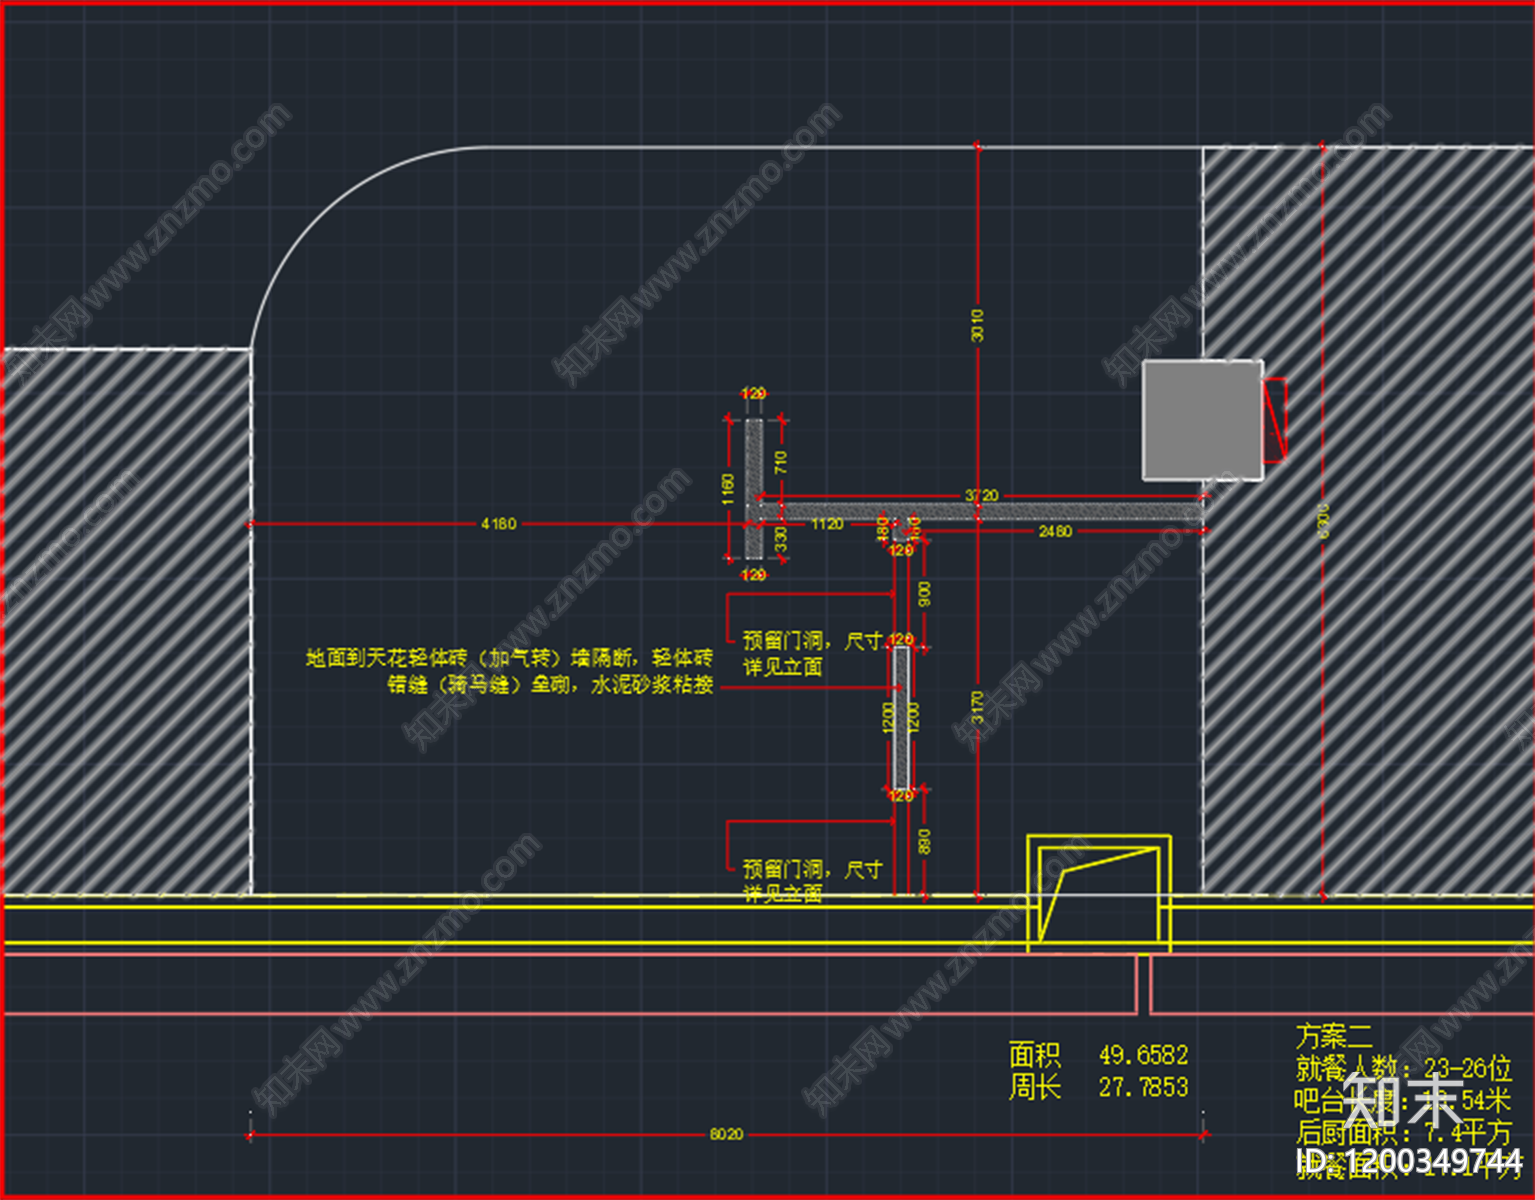
Task: Select the 330 dimension label
Action: (781, 539)
